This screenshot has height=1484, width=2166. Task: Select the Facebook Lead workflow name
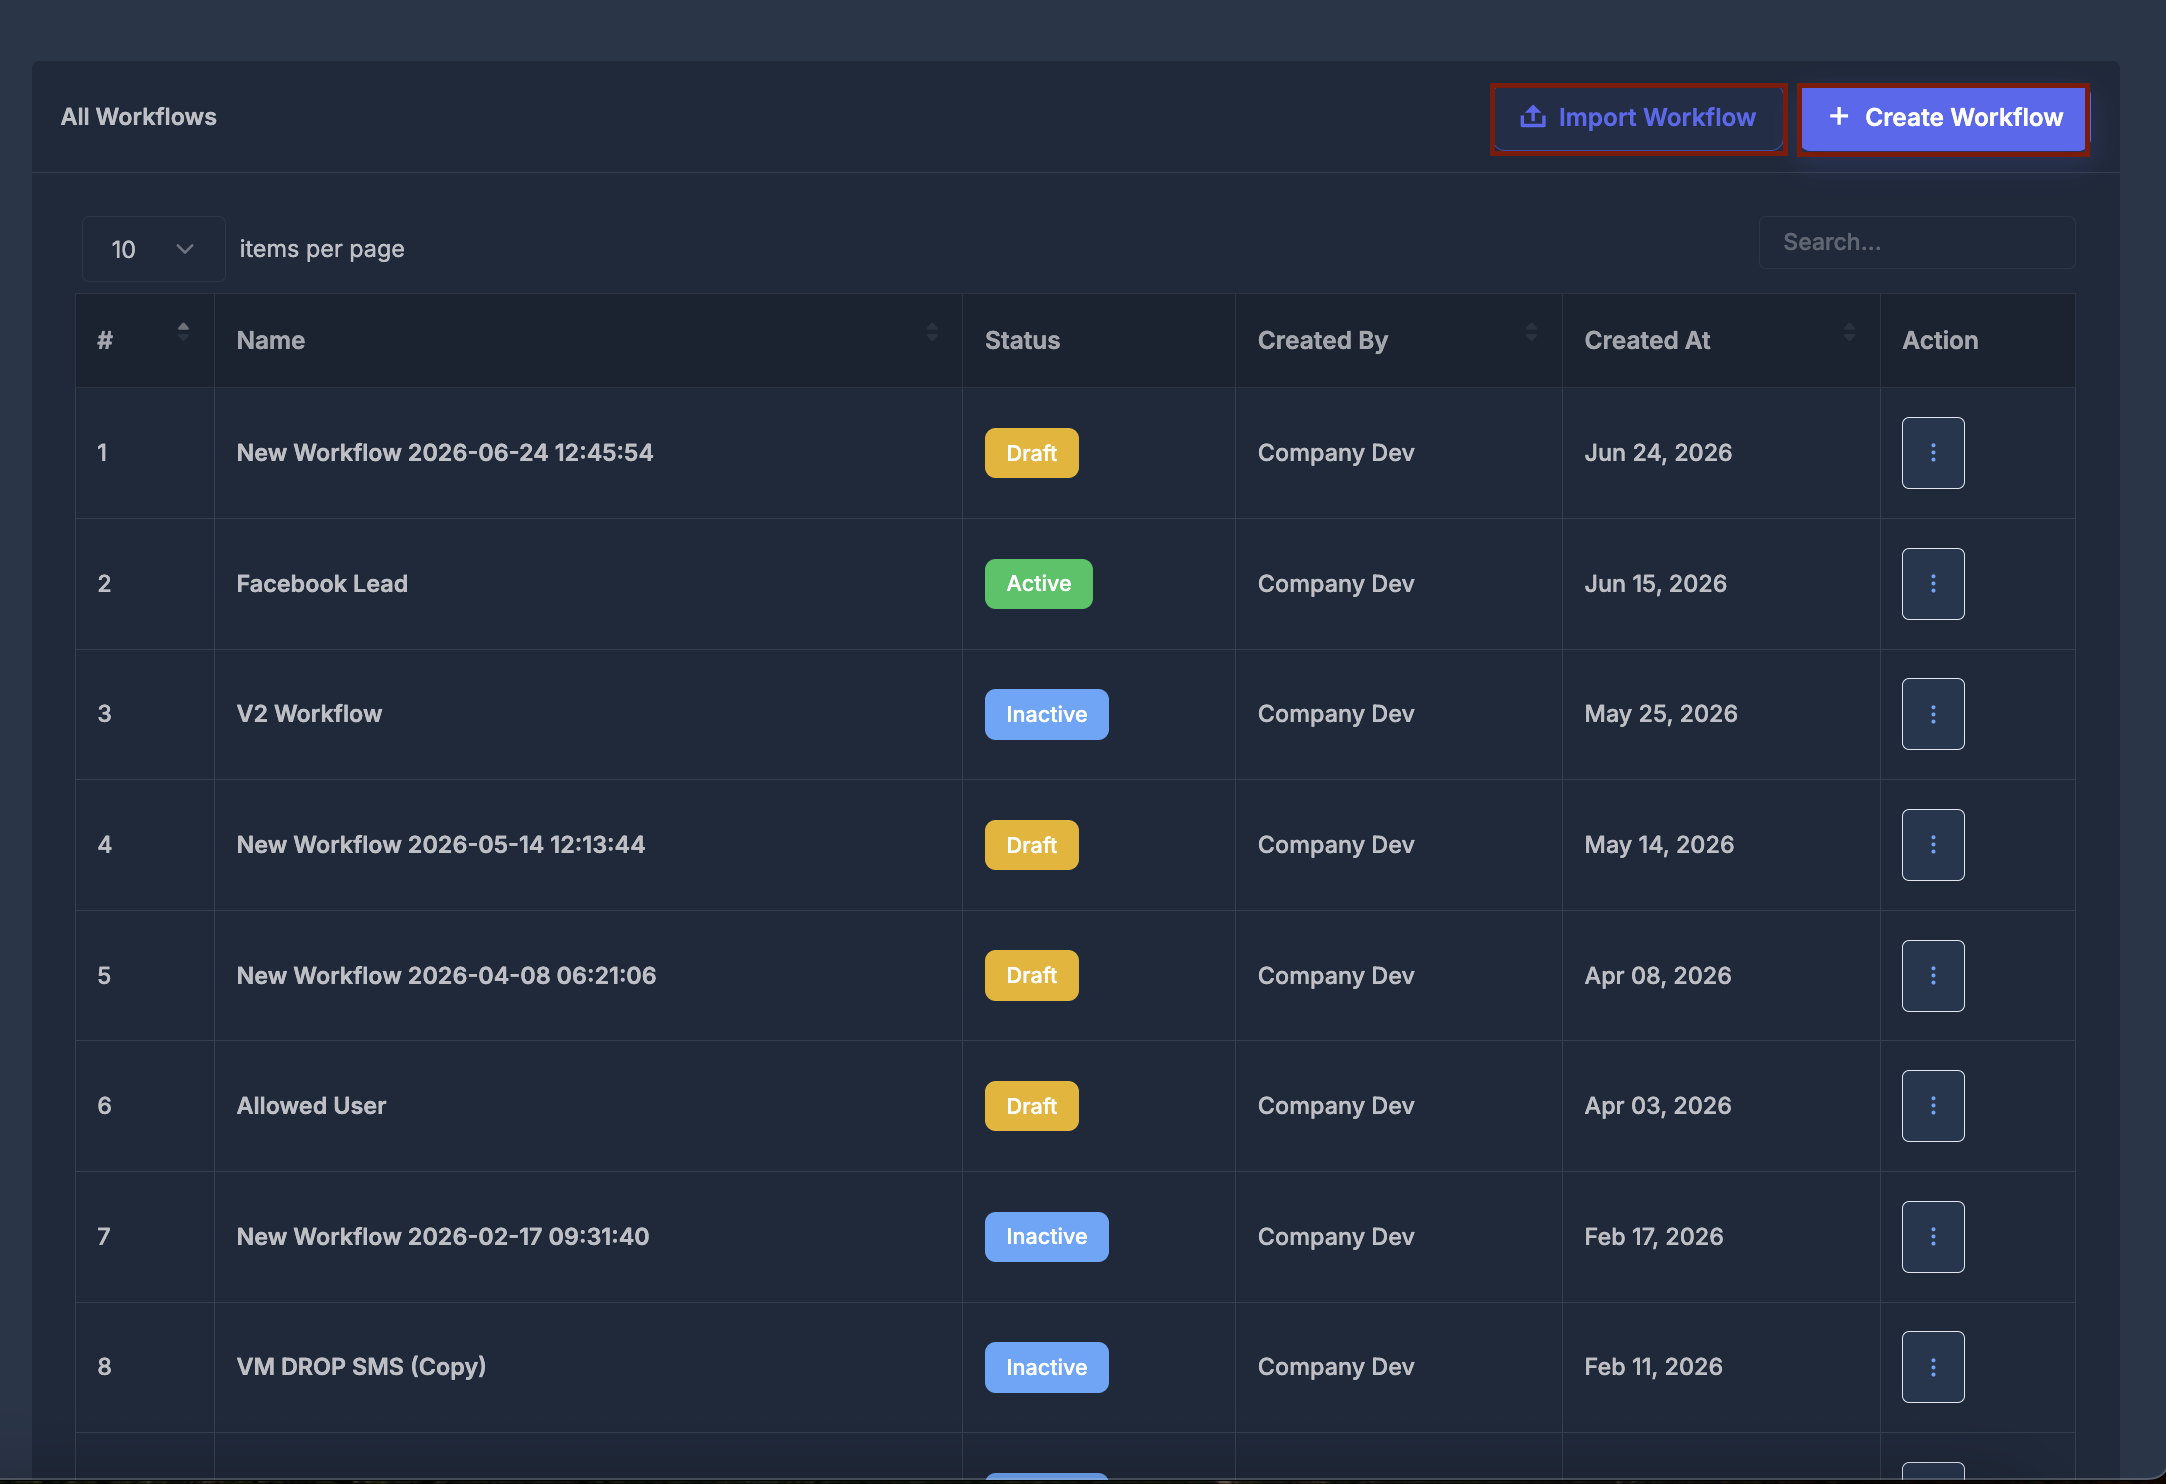322,584
